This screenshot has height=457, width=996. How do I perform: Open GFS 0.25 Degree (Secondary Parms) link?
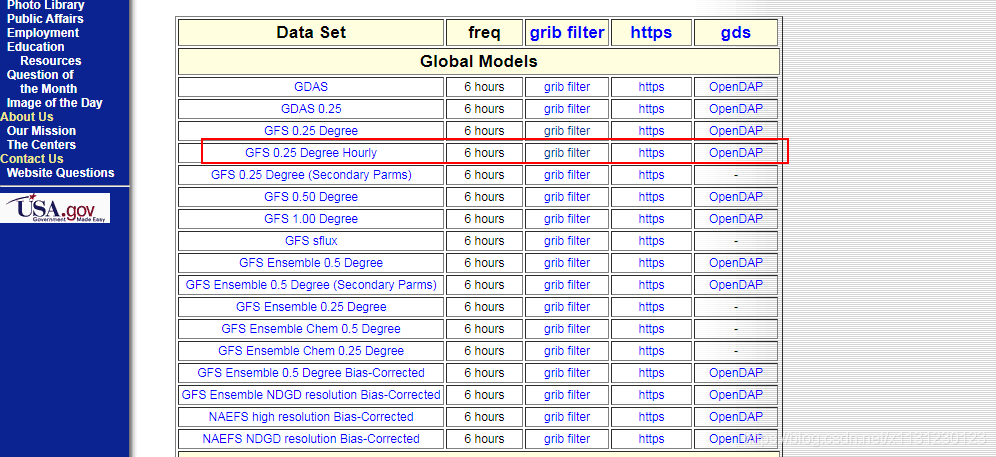[x=311, y=175]
